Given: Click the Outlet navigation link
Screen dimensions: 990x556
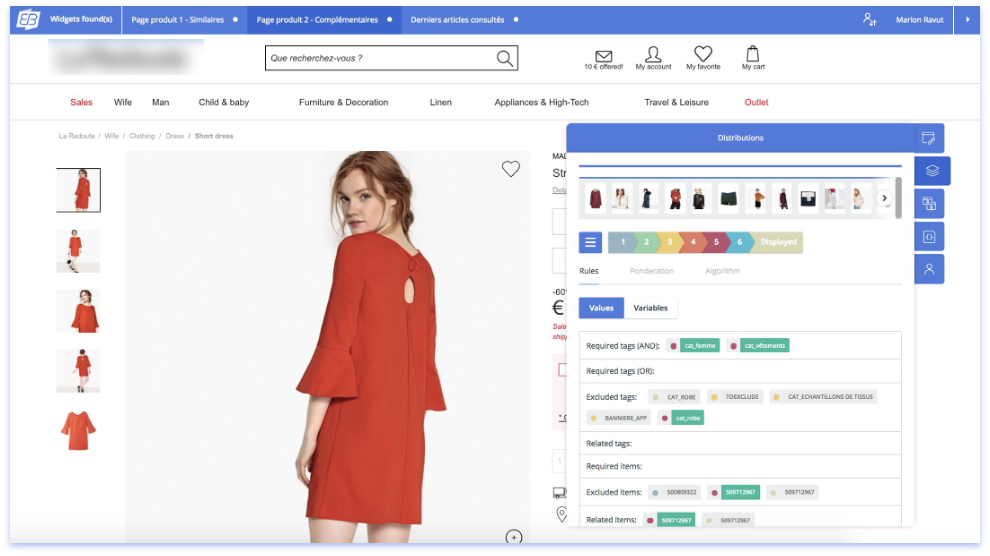Looking at the screenshot, I should point(756,102).
